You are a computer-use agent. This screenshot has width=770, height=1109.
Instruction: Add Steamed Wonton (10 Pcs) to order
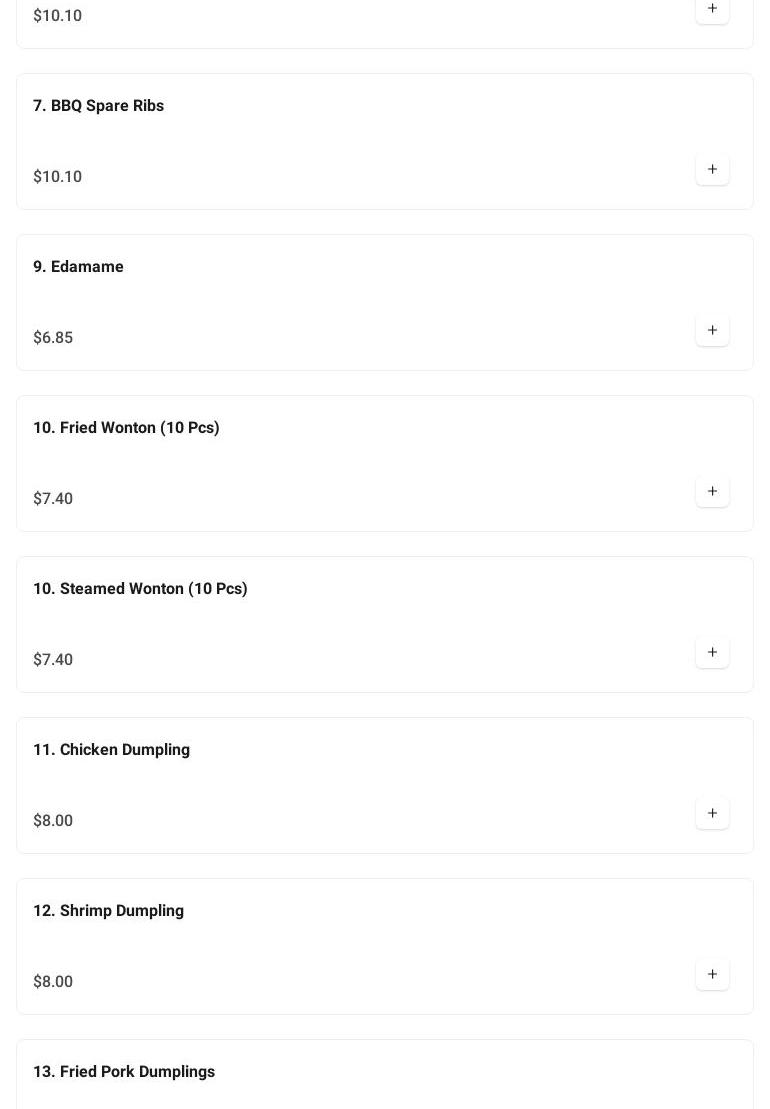coord(712,653)
